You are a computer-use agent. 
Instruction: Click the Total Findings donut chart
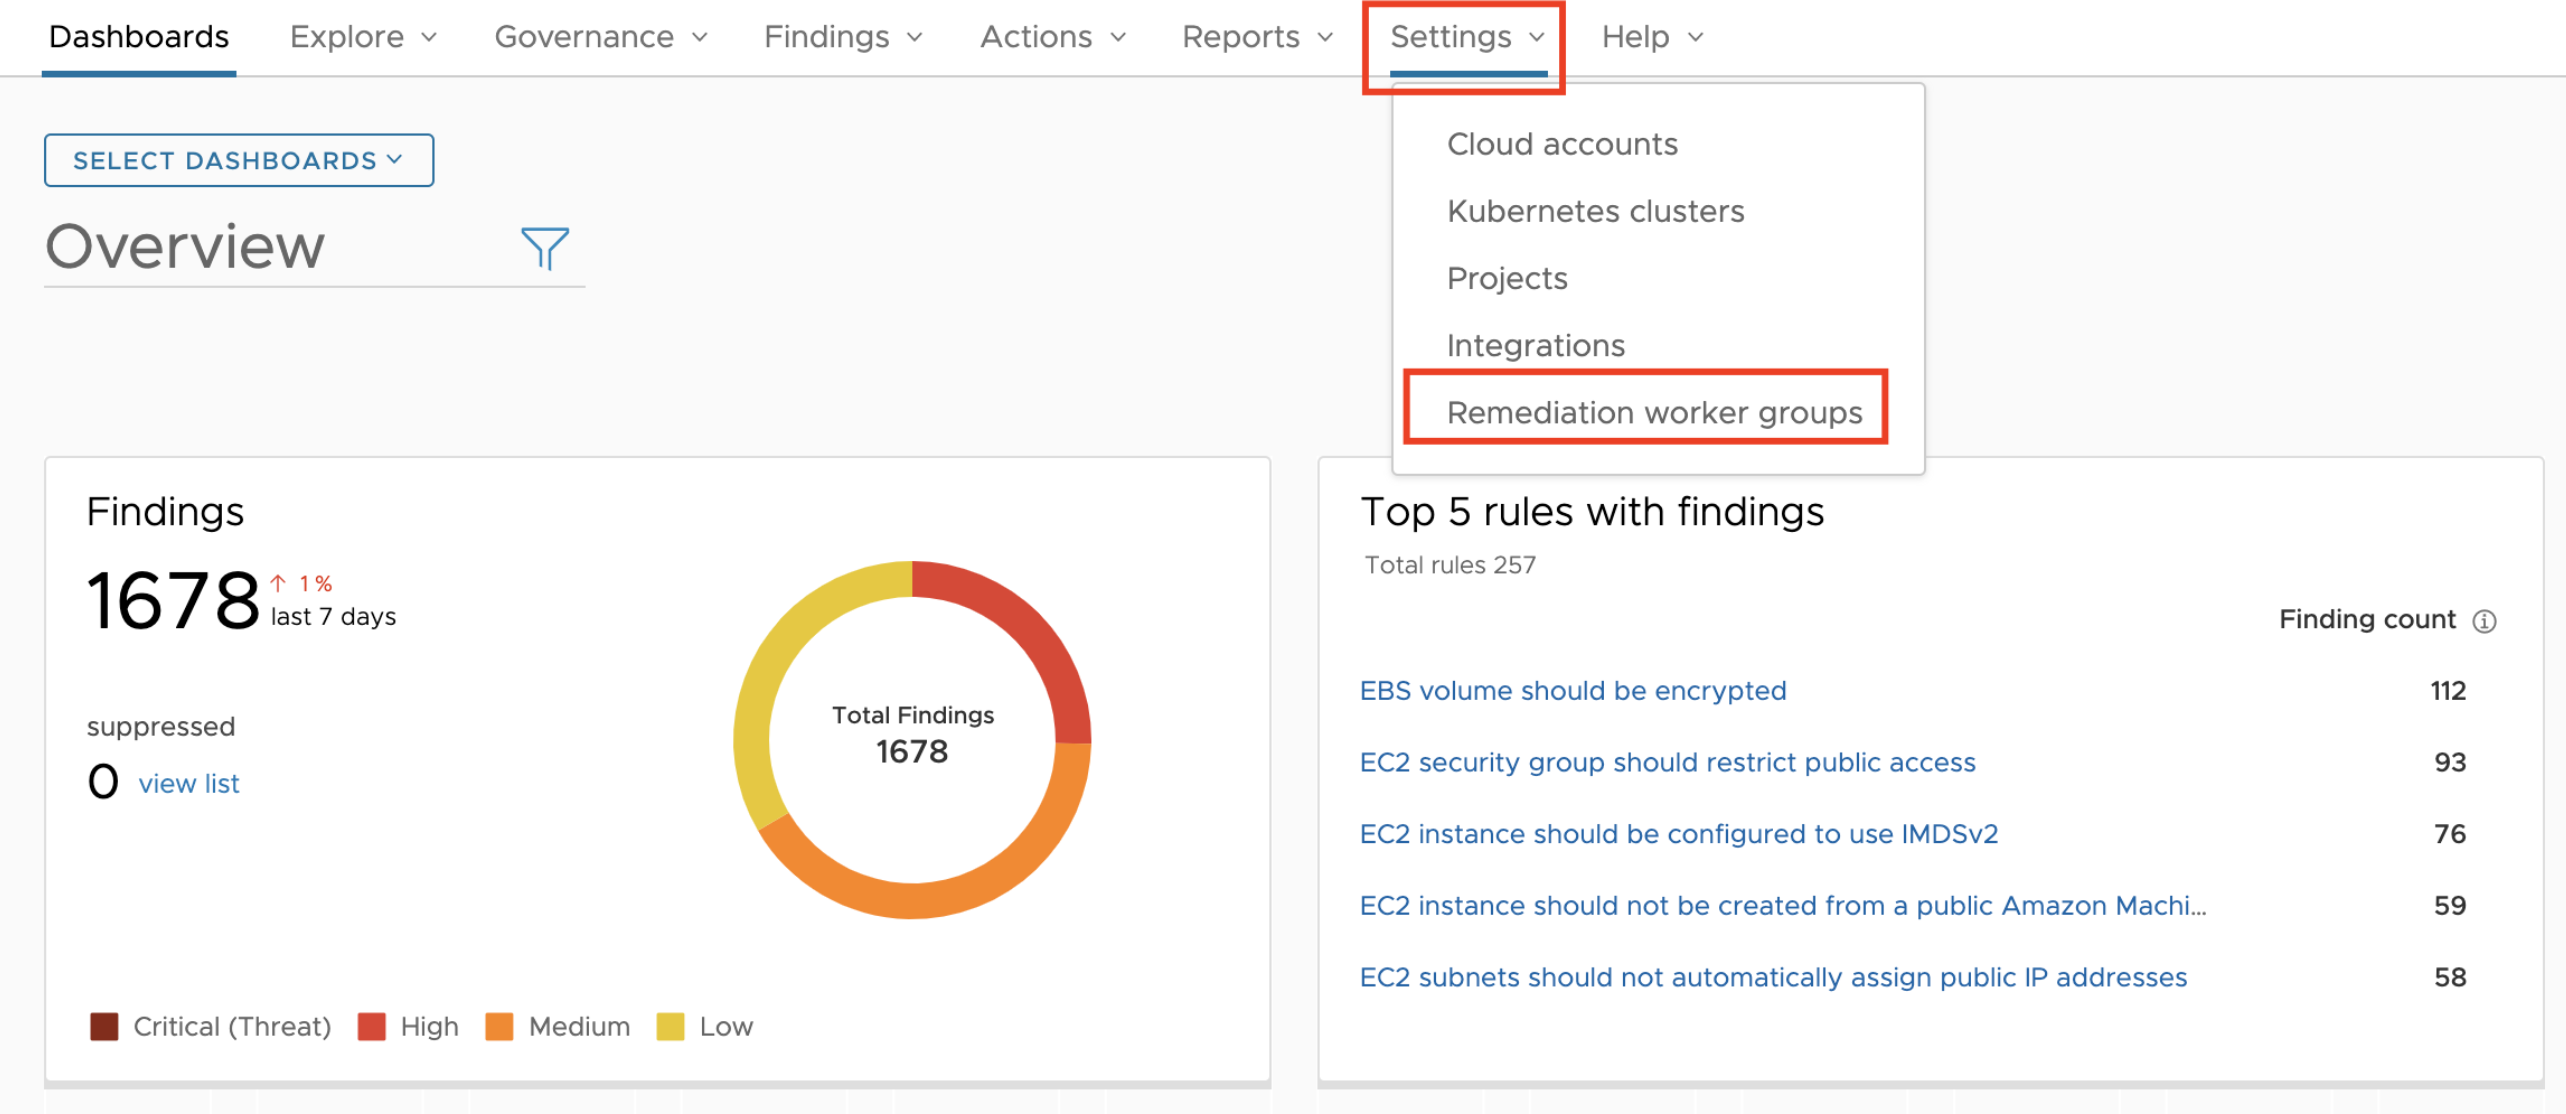911,738
